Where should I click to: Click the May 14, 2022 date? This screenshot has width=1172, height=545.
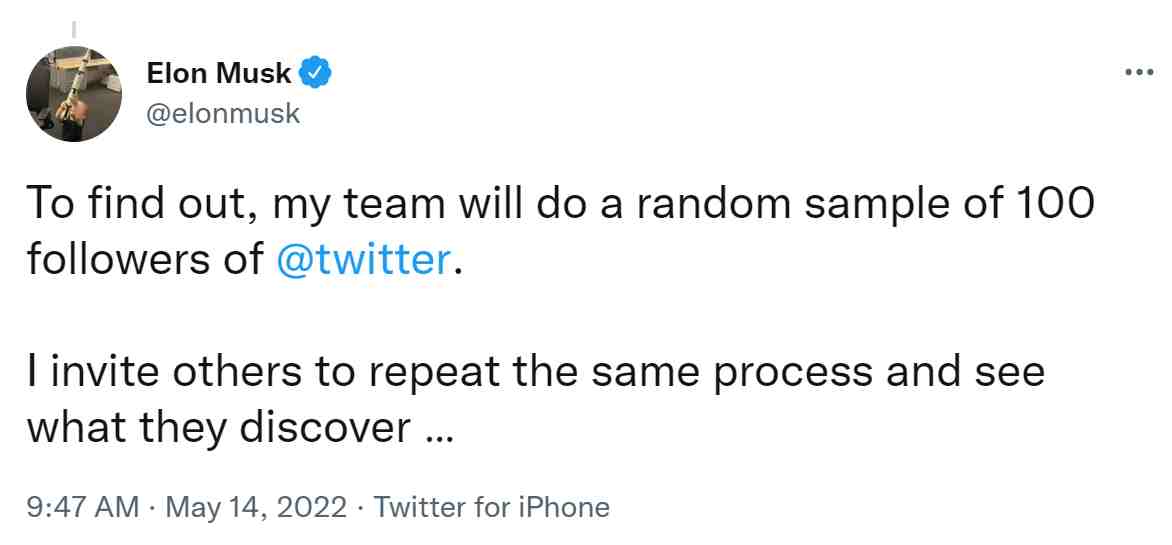[256, 508]
